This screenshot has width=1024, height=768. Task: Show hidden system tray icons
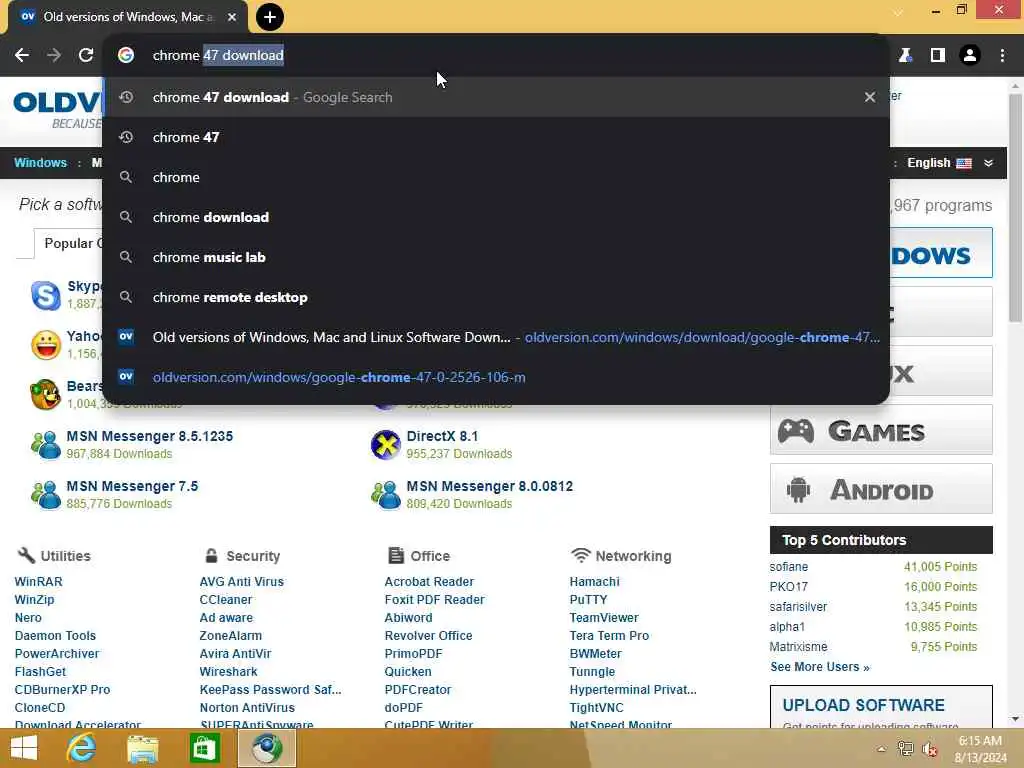coord(882,749)
